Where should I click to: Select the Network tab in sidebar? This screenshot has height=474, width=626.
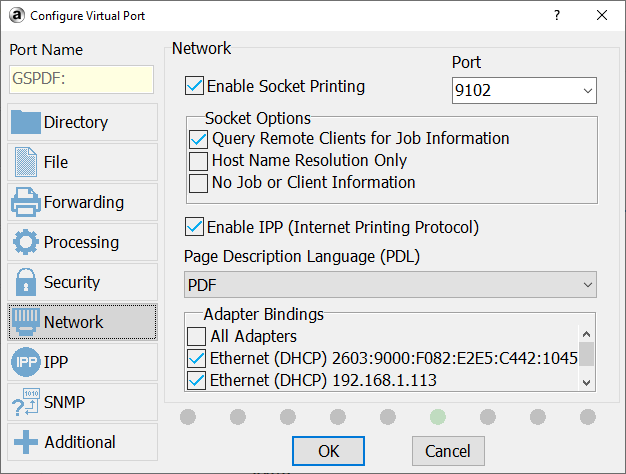83,322
